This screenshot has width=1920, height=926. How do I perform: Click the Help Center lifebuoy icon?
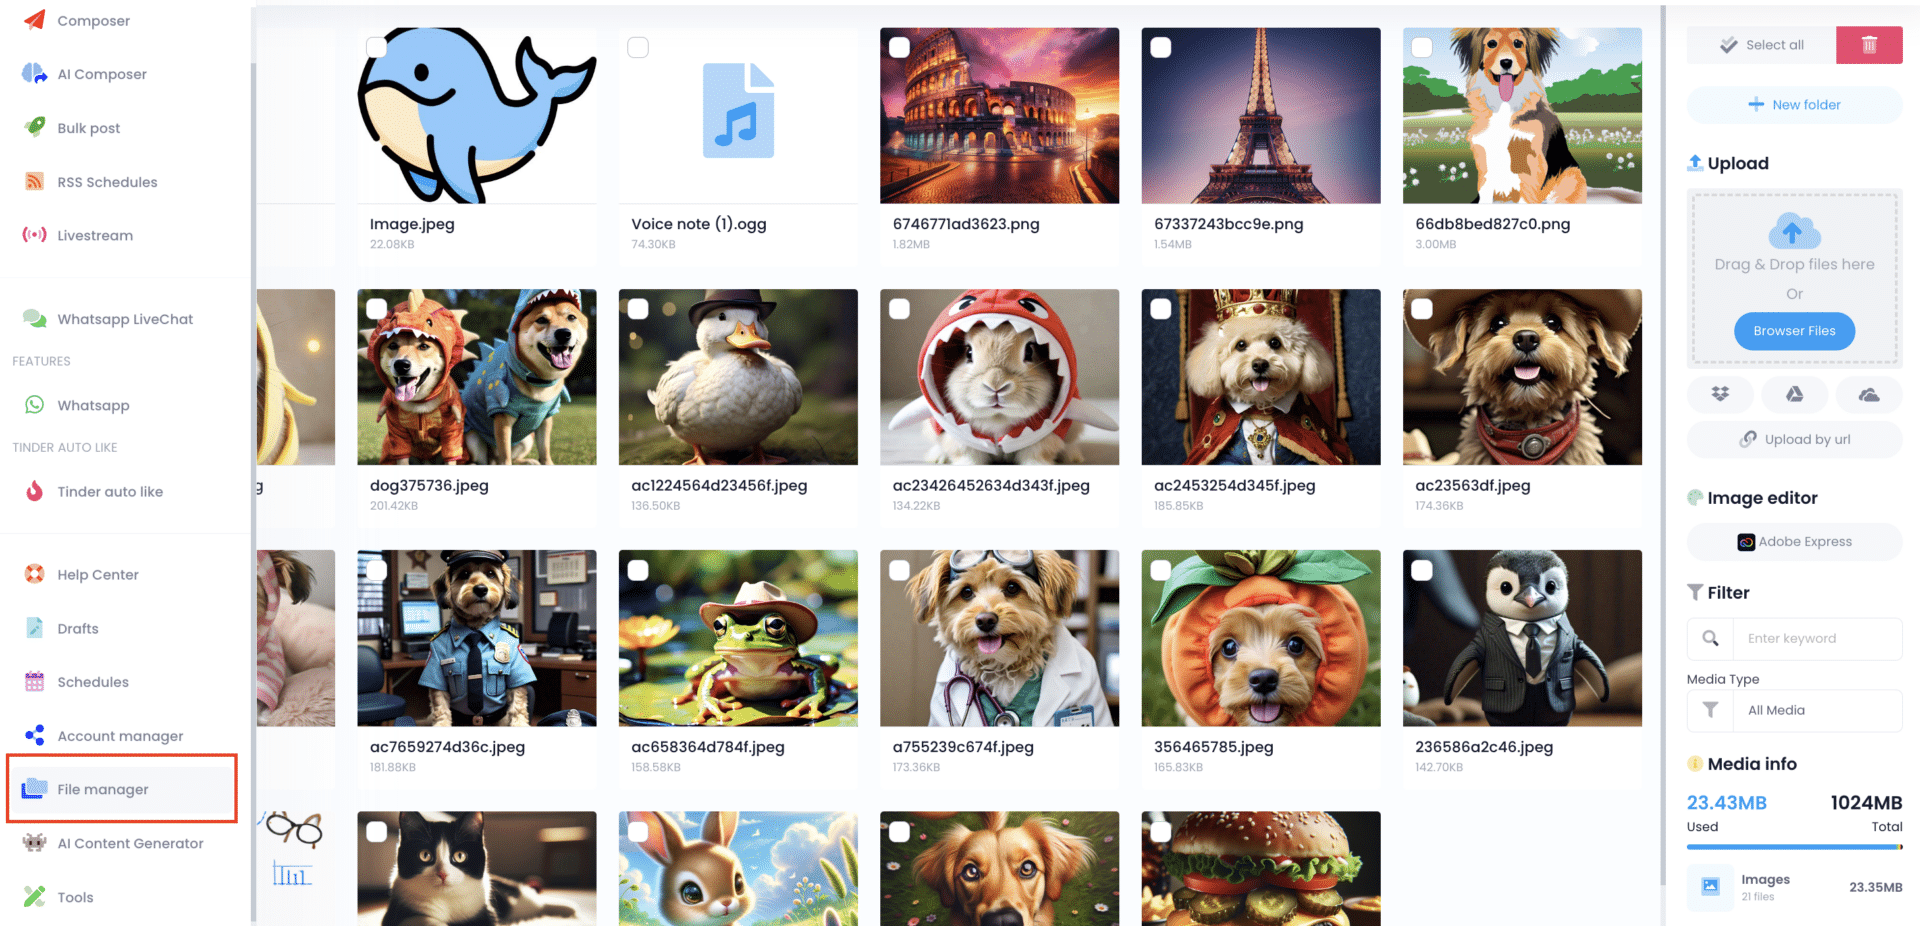pyautogui.click(x=35, y=574)
